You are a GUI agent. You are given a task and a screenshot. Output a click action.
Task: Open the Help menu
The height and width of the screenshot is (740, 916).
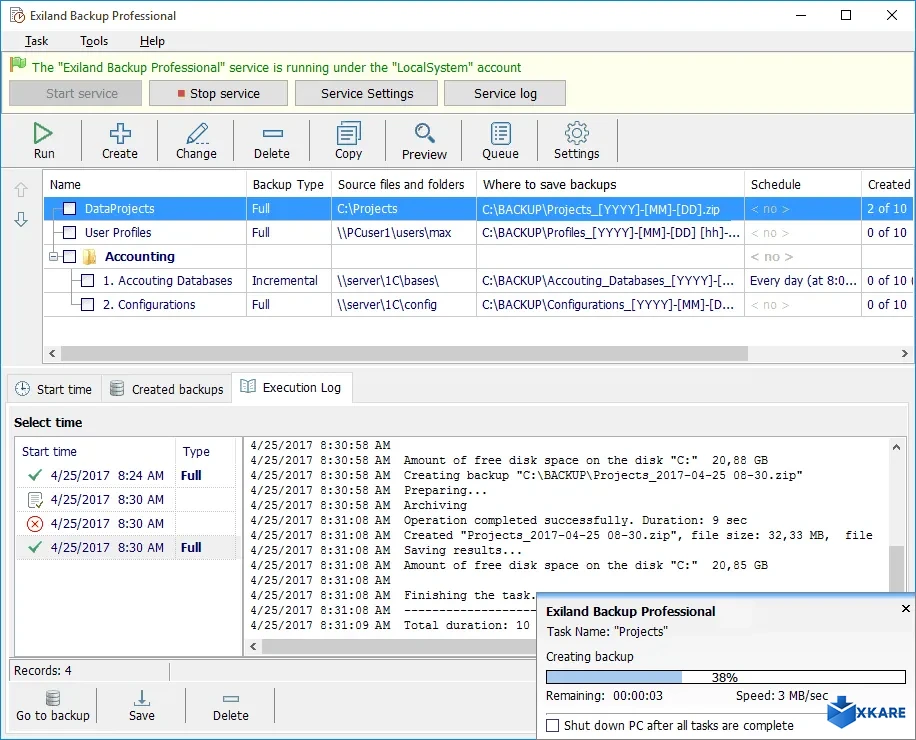point(152,41)
